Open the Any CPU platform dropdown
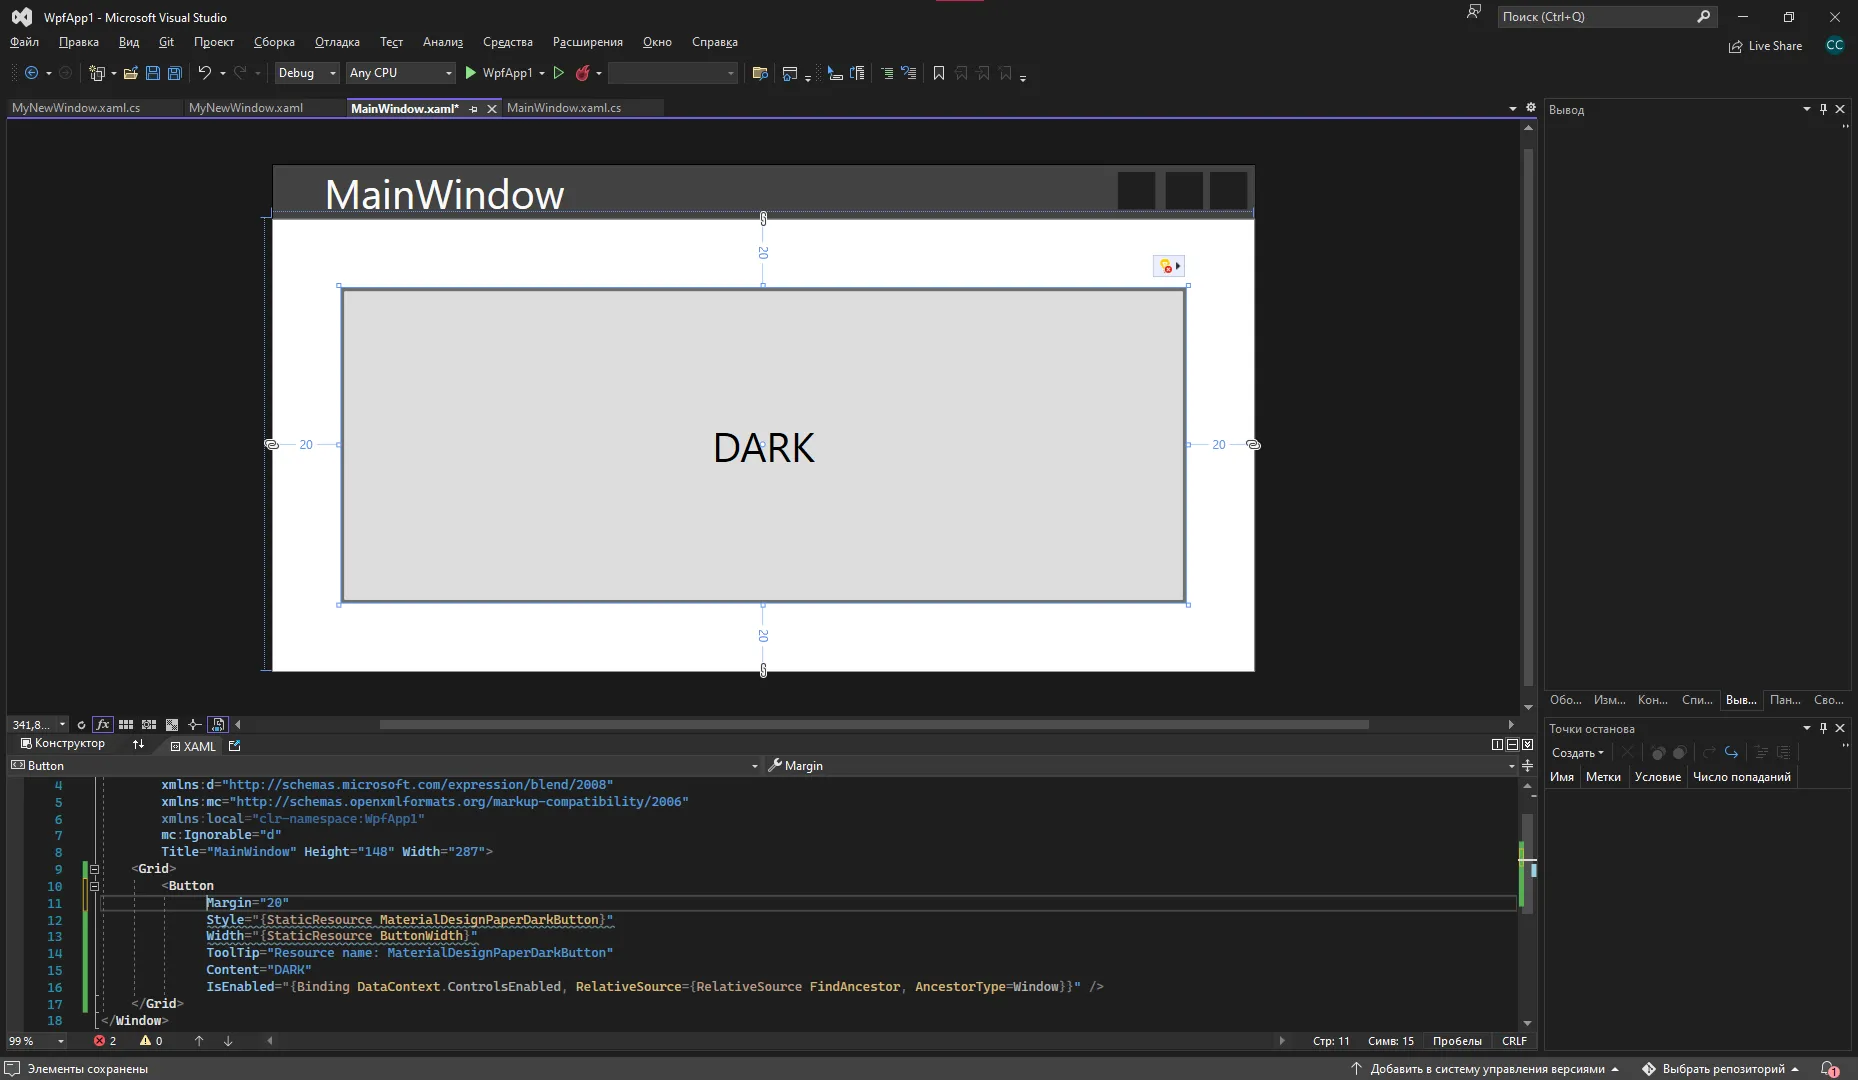Image resolution: width=1858 pixels, height=1080 pixels. coord(400,73)
